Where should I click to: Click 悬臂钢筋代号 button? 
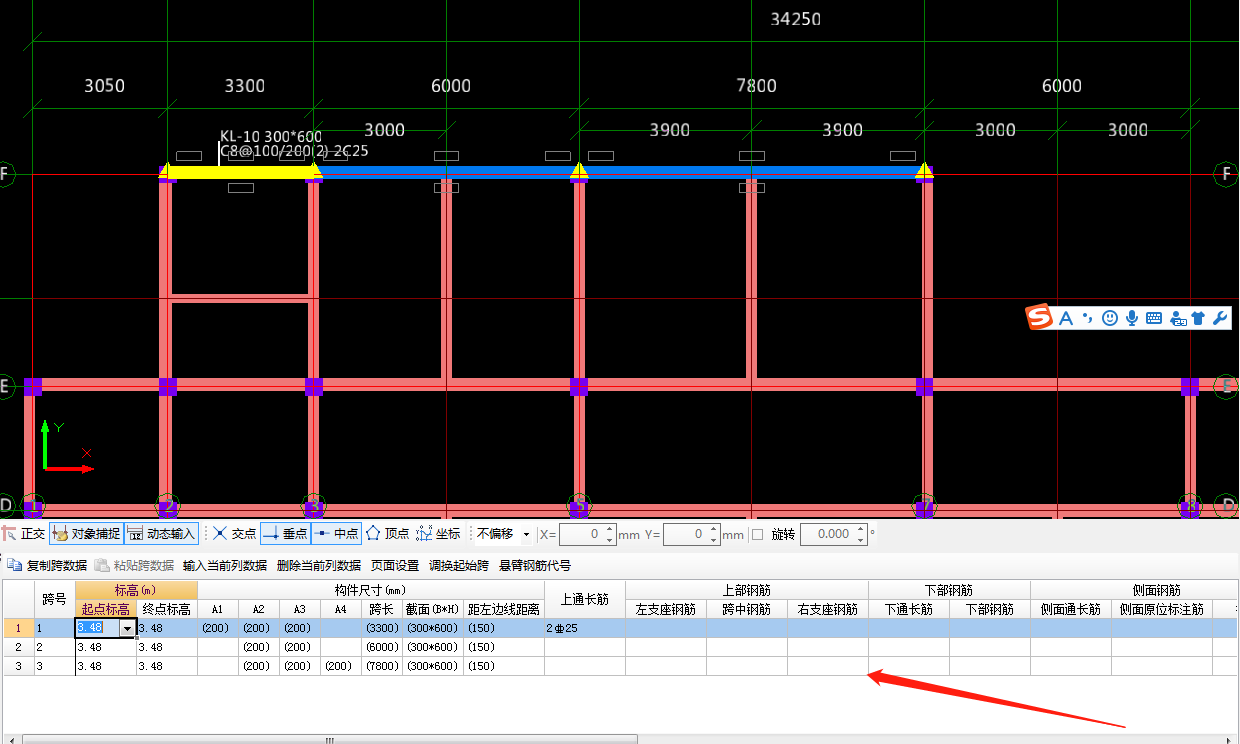(535, 565)
